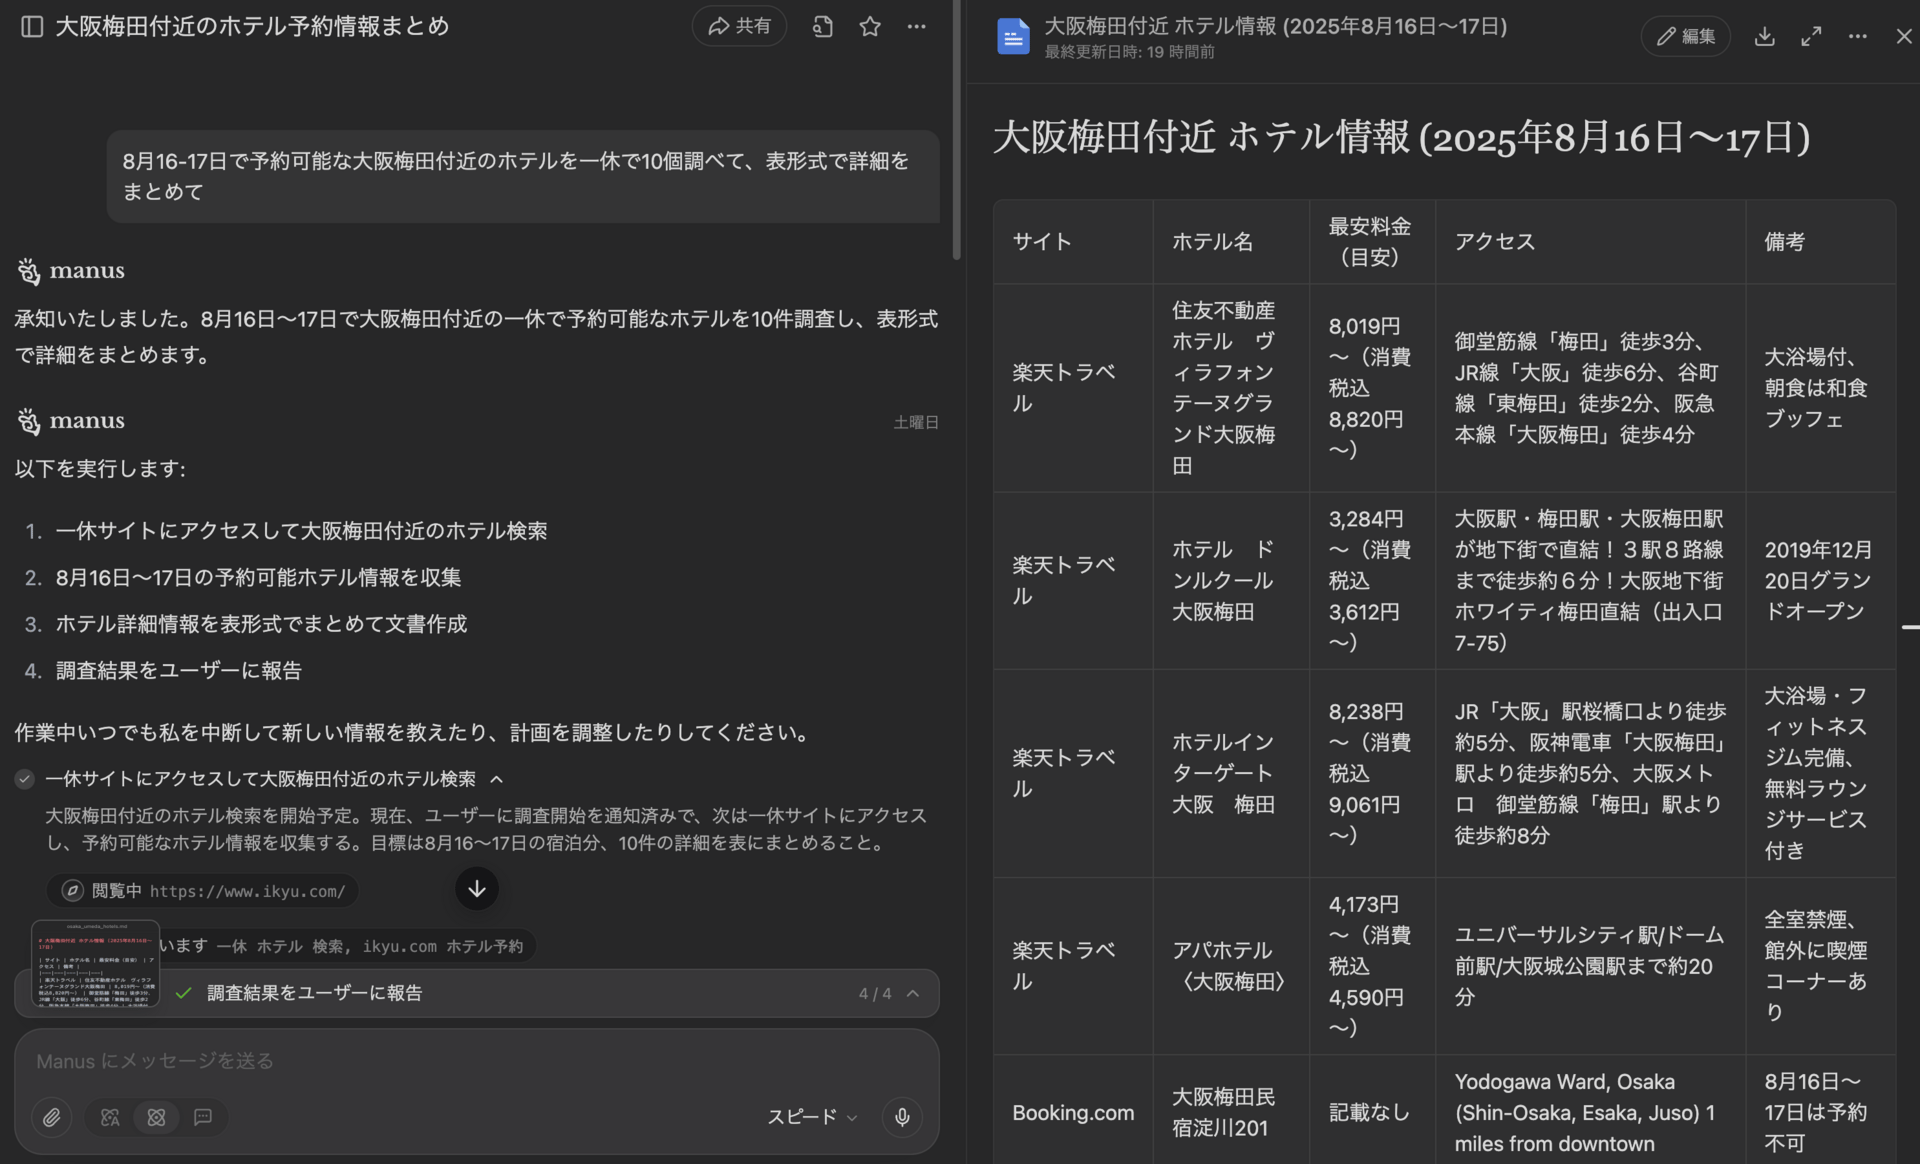Star this conversation as favorite
The width and height of the screenshot is (1920, 1164).
coord(870,26)
